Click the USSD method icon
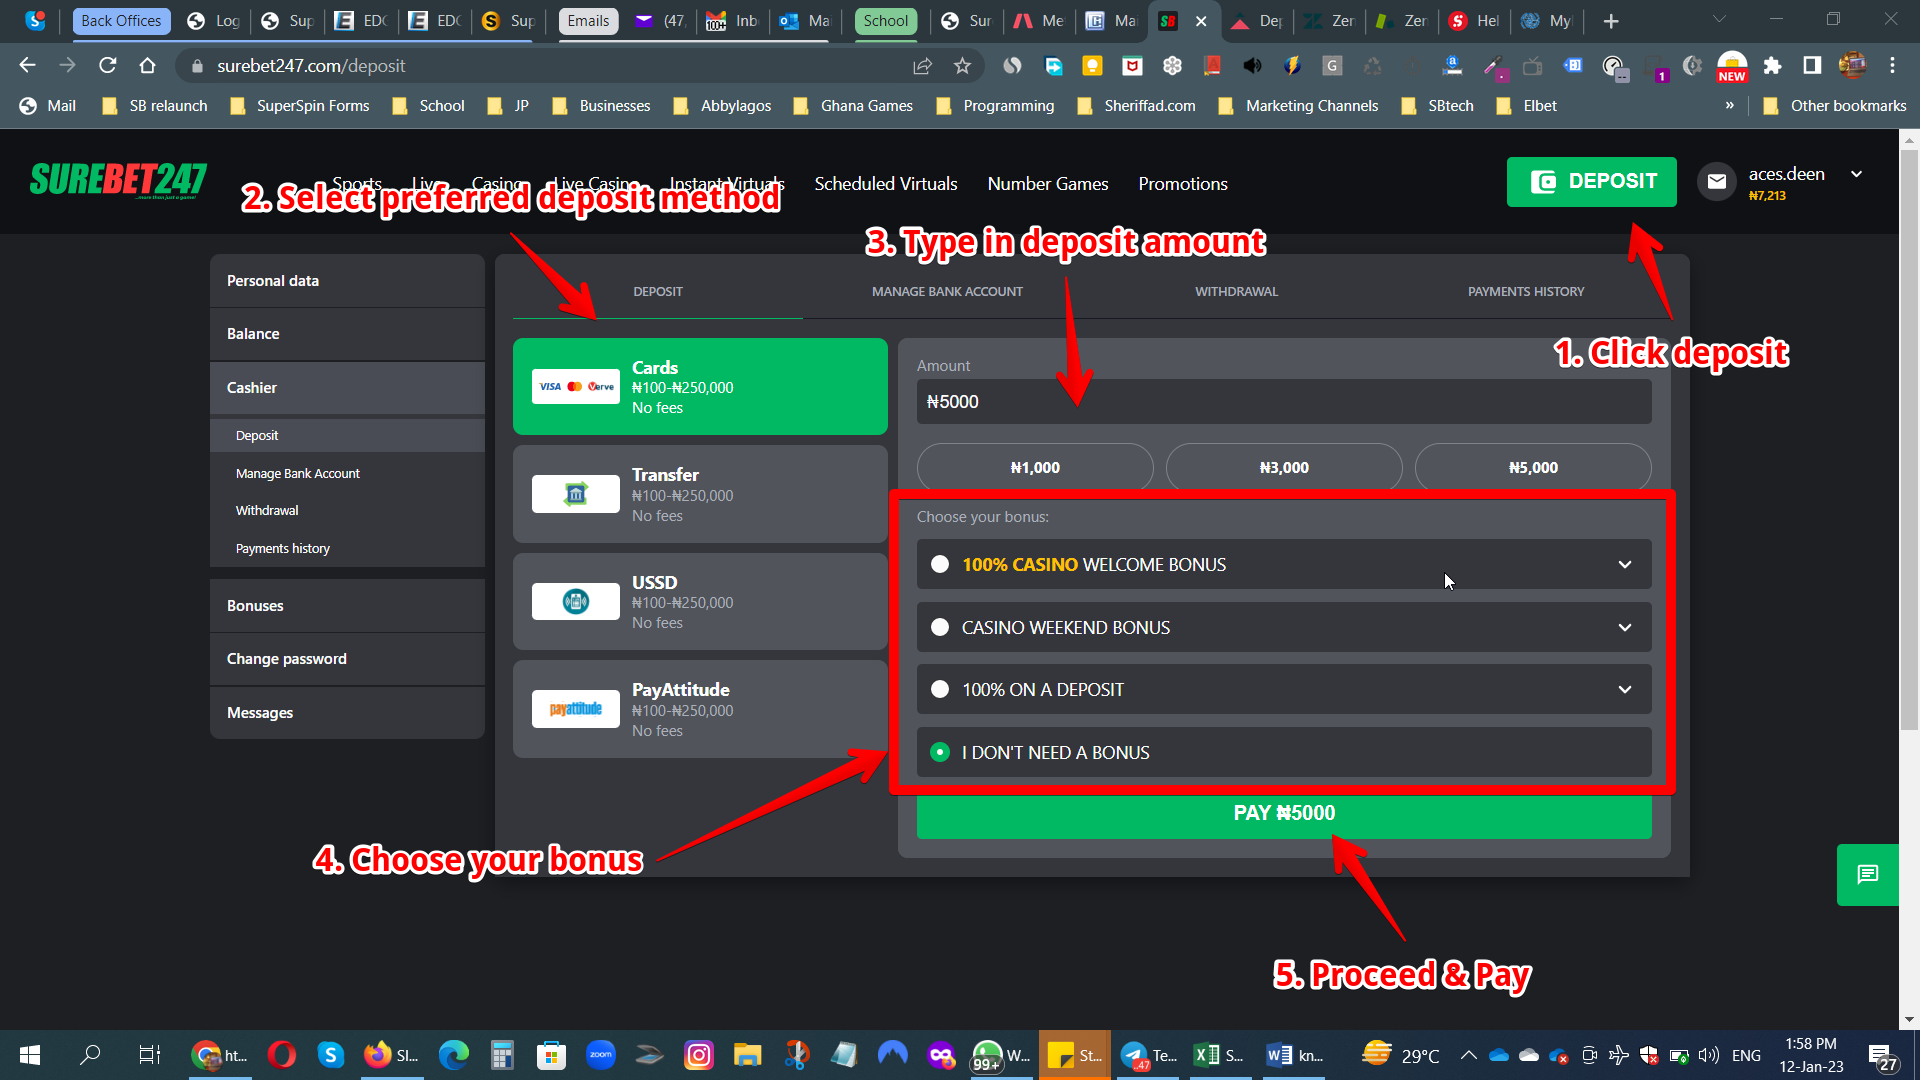 point(575,601)
